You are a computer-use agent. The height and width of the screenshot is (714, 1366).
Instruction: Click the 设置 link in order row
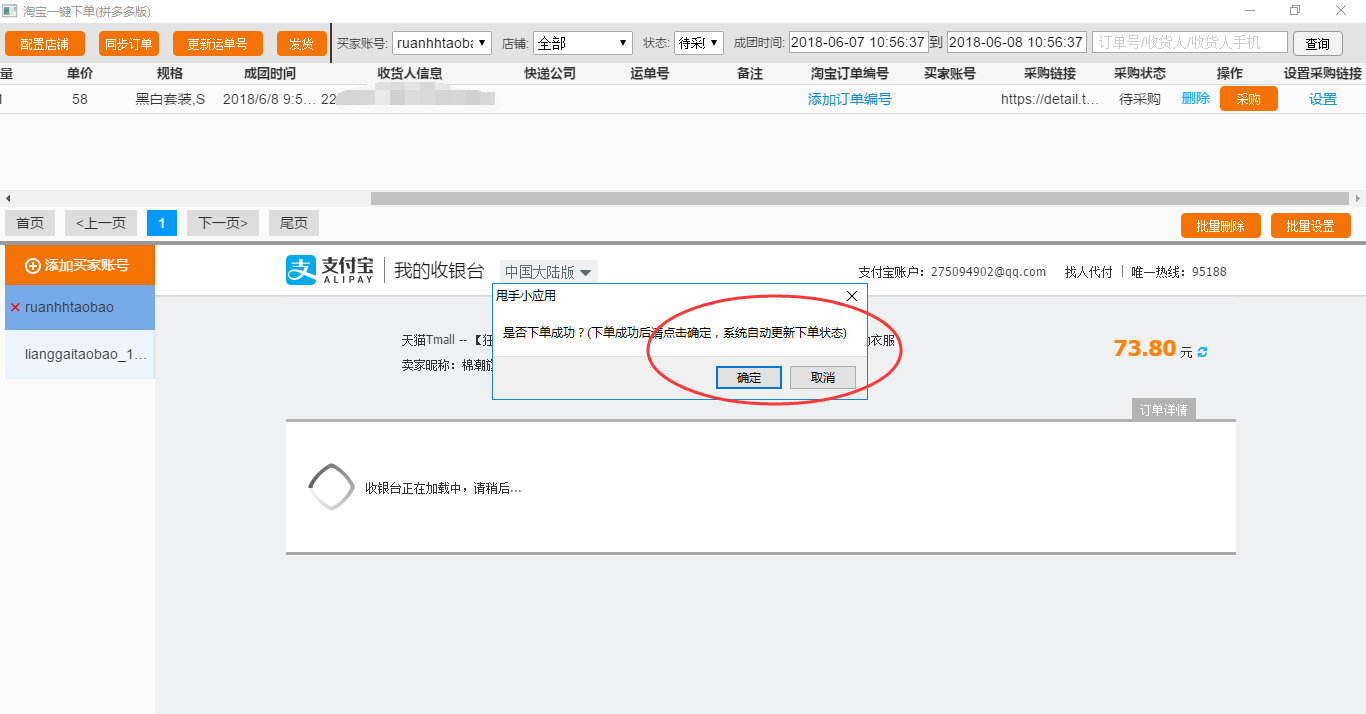1323,99
